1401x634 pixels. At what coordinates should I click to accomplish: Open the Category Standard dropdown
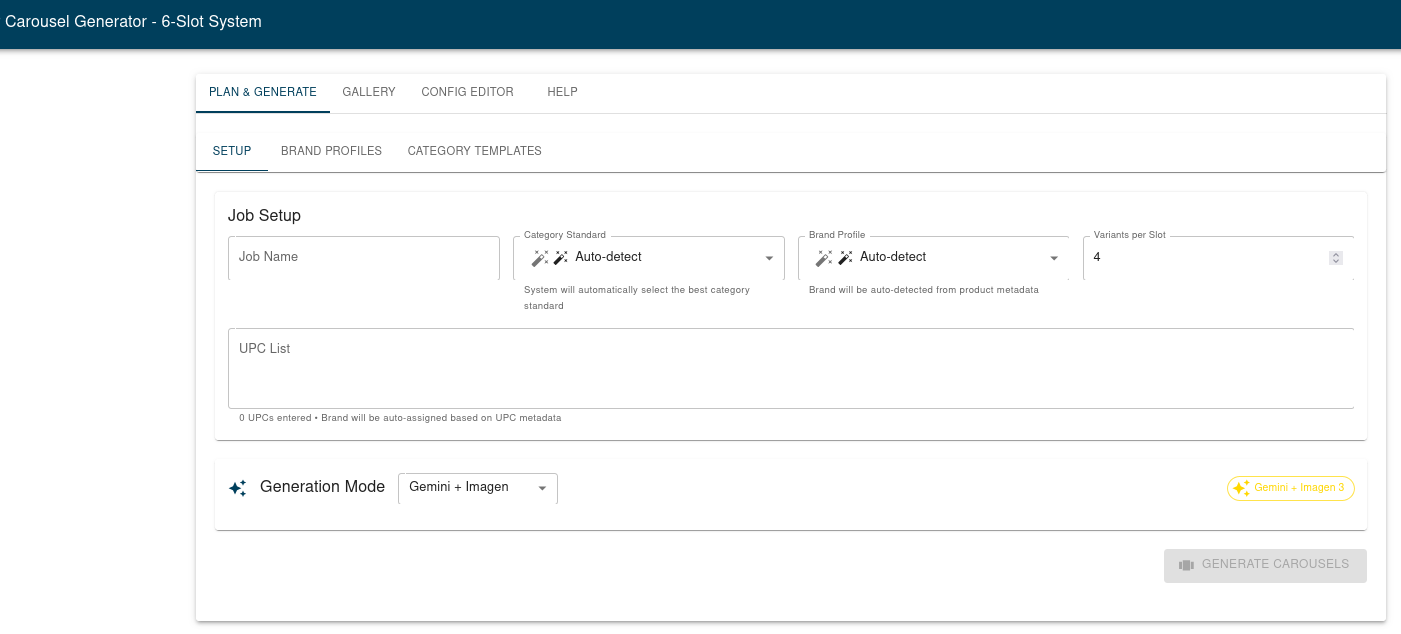[768, 257]
